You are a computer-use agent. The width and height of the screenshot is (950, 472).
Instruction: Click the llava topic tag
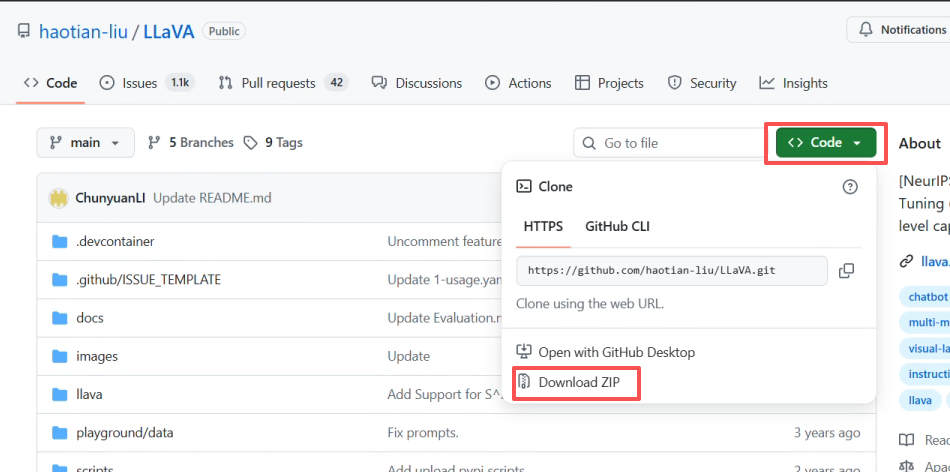coord(920,401)
